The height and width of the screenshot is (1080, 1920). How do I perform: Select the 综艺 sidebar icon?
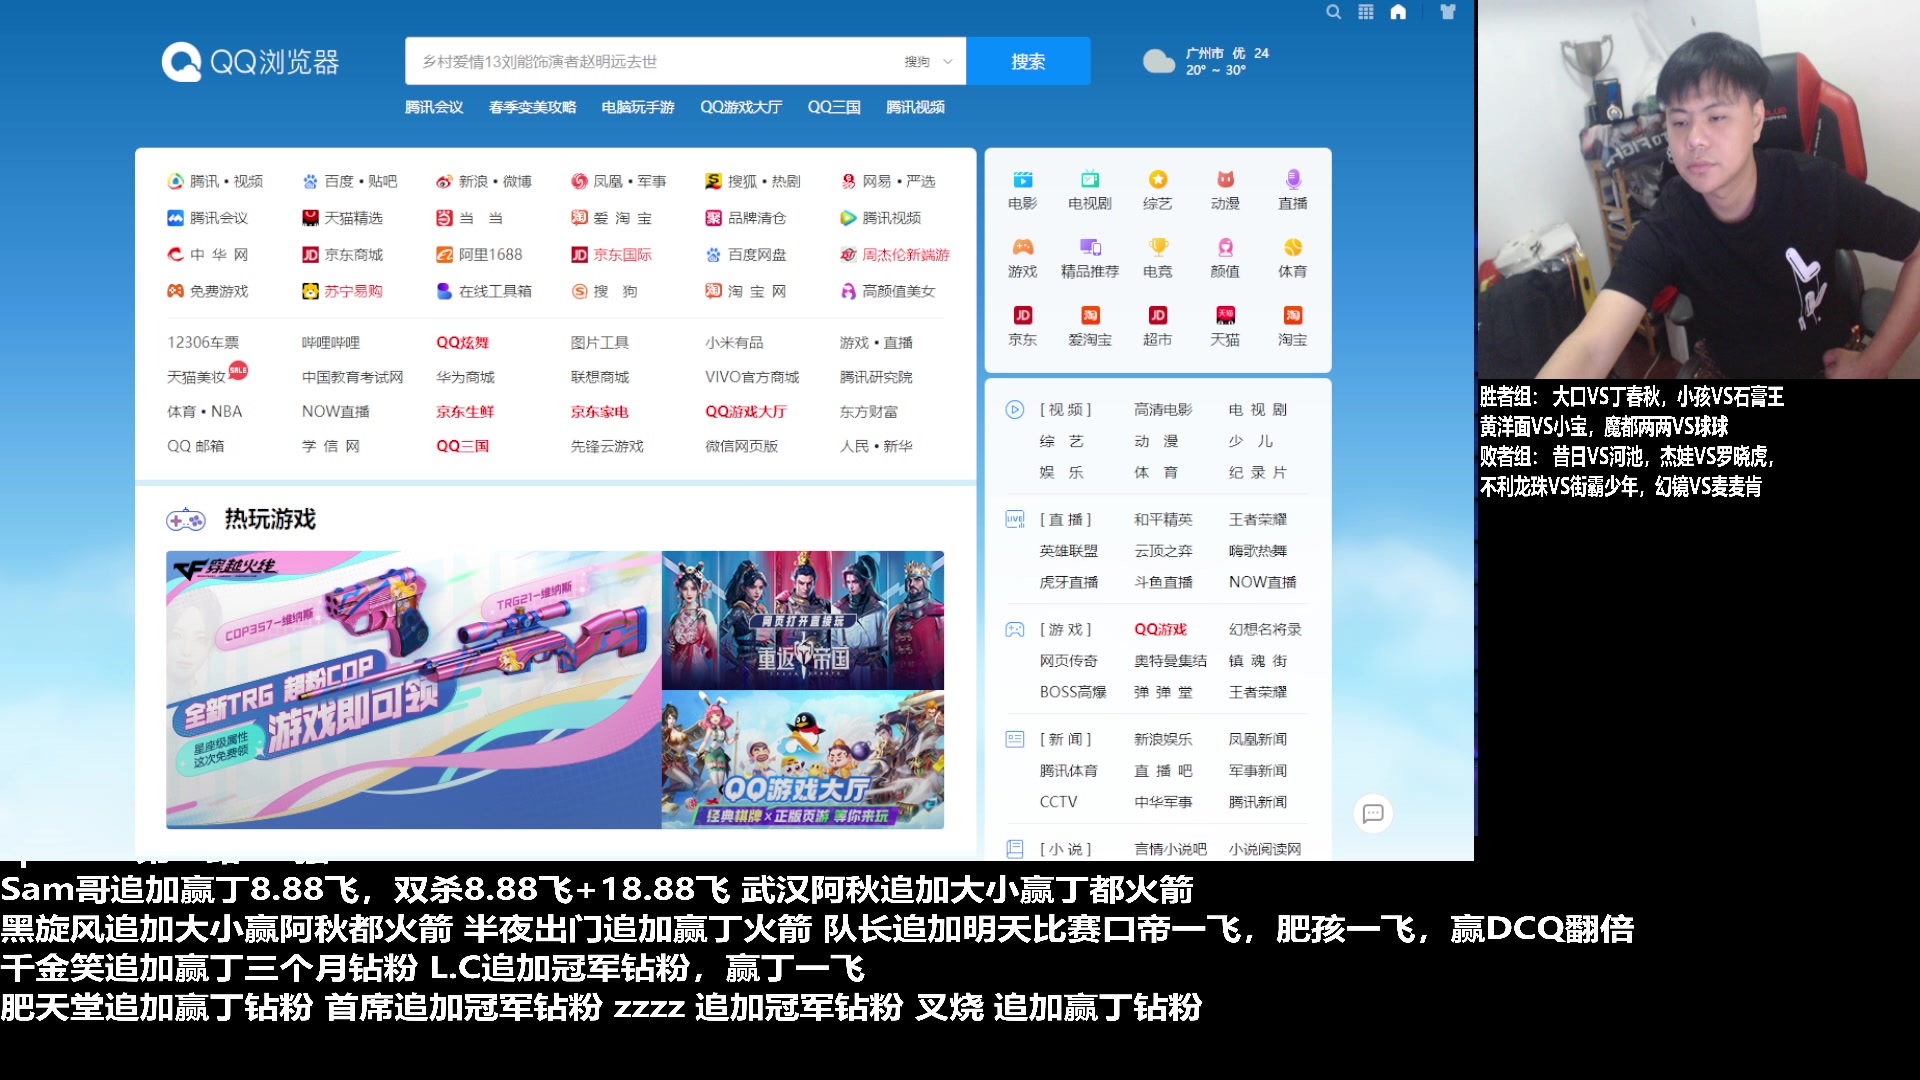[1158, 186]
